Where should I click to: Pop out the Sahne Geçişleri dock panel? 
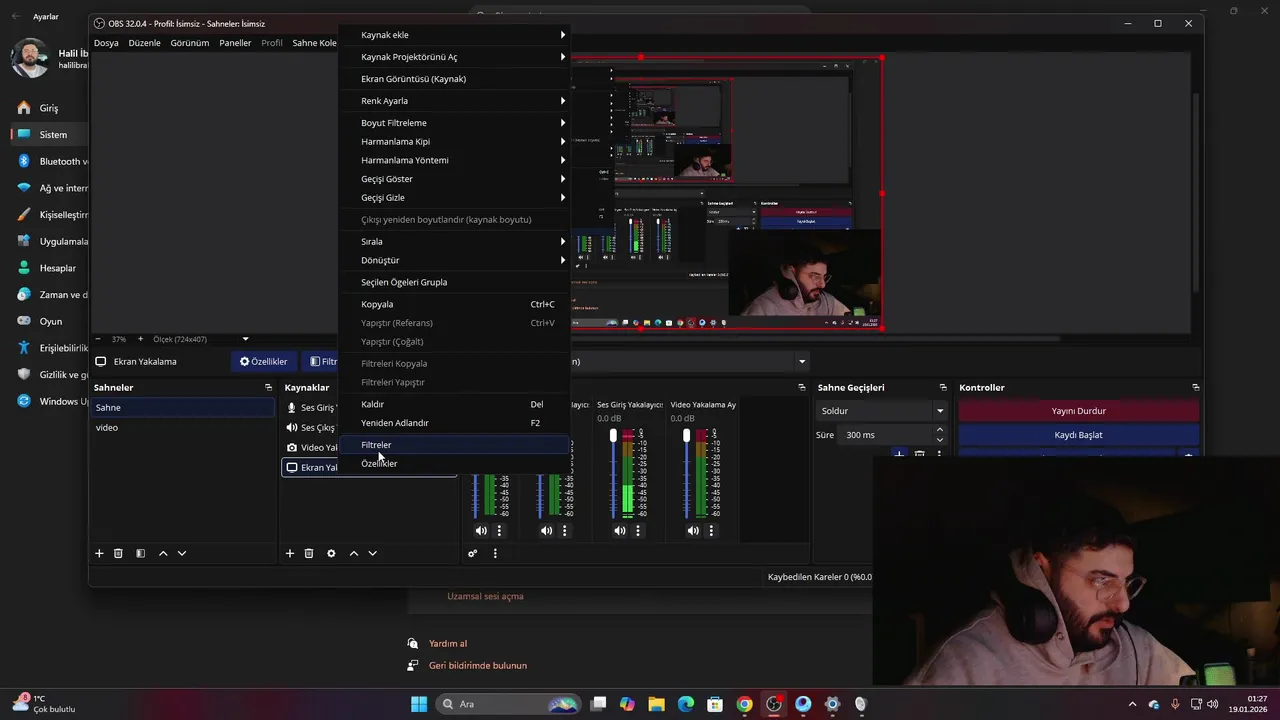coord(943,387)
